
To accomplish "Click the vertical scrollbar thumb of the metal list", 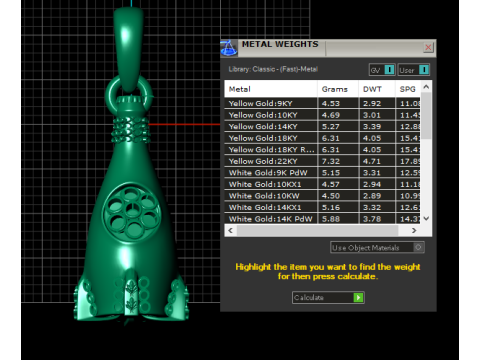I will [426, 116].
